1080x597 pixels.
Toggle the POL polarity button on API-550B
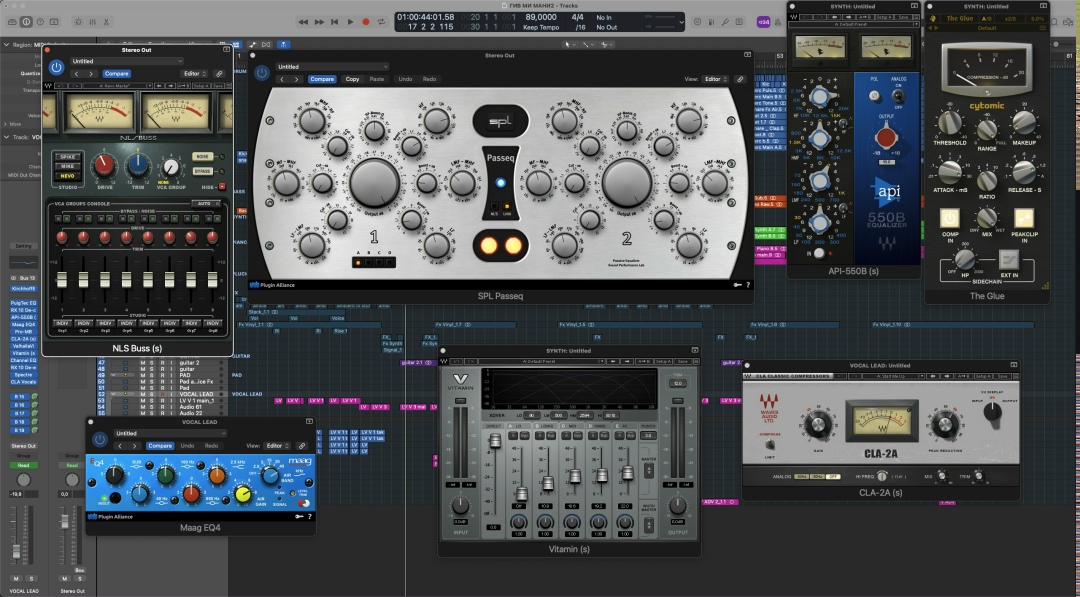(x=874, y=96)
